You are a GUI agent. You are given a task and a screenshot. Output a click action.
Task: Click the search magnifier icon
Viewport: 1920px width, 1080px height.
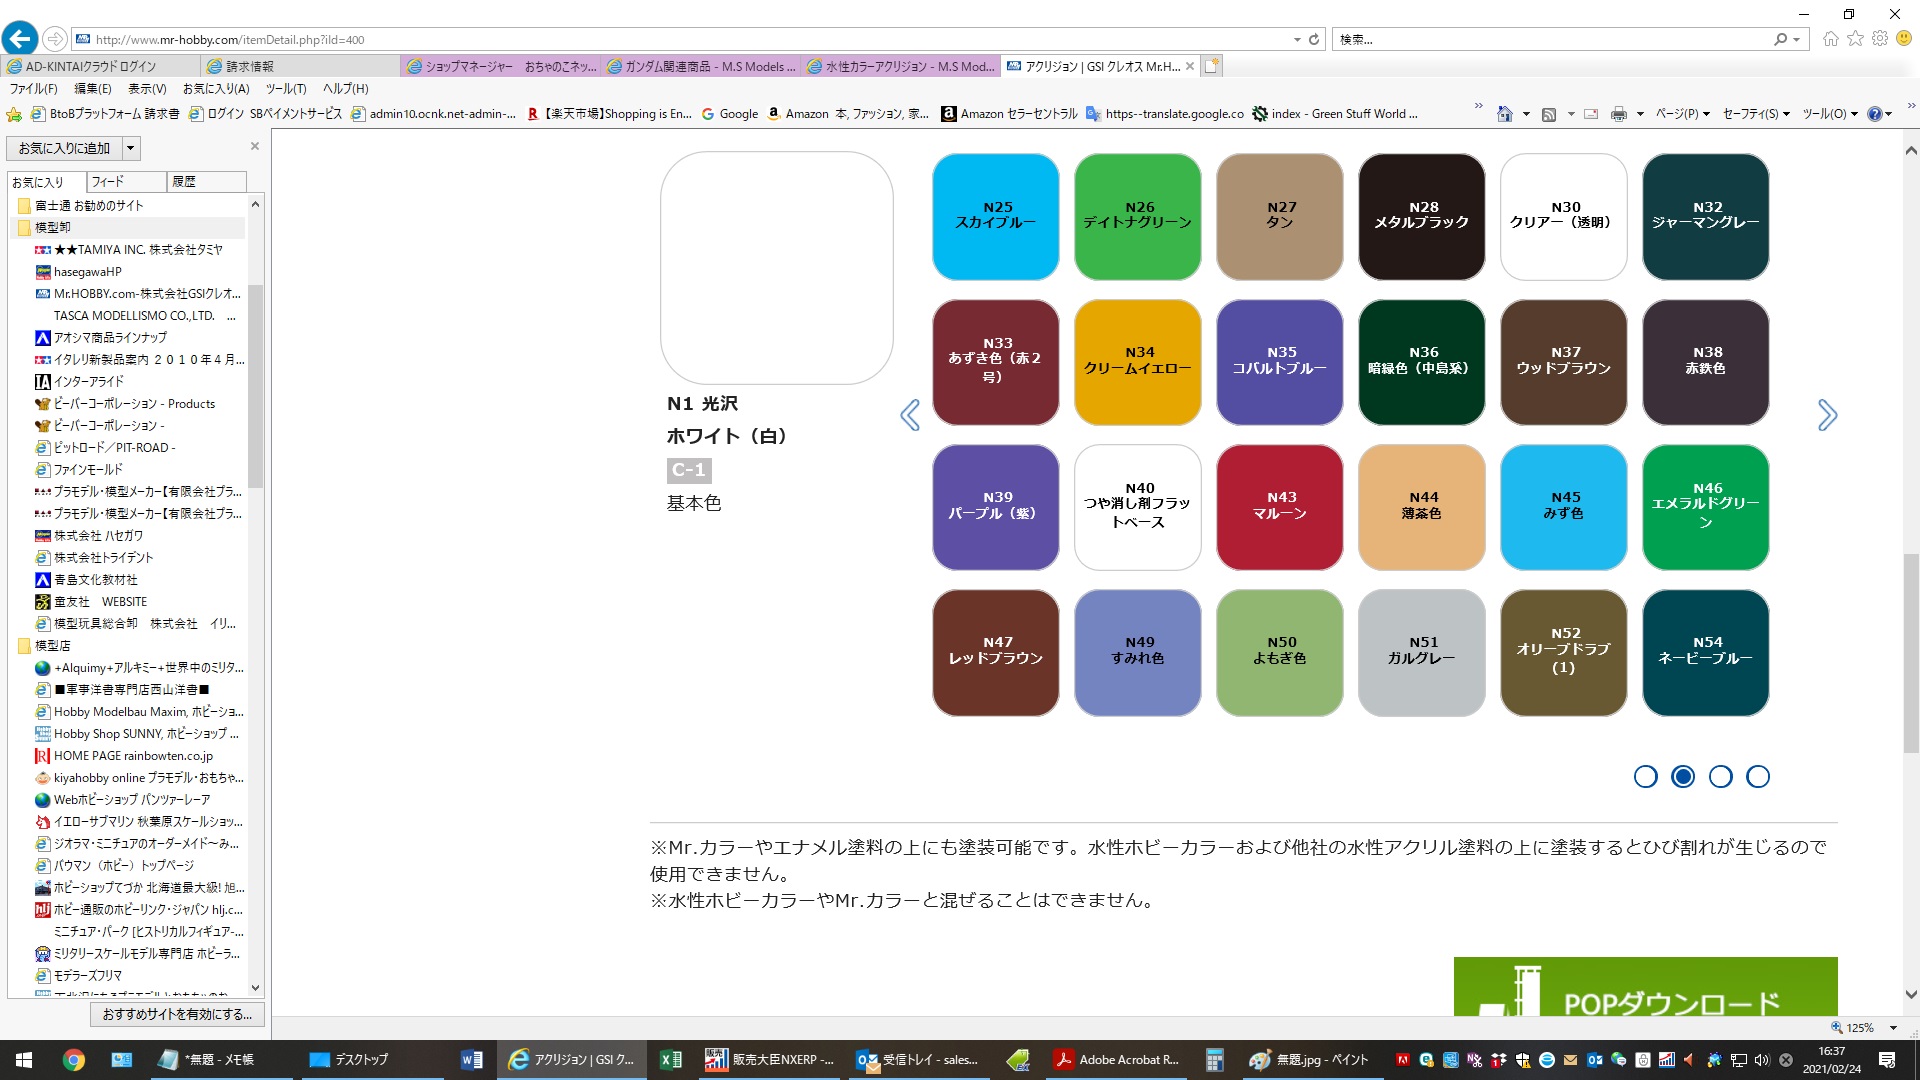point(1780,40)
